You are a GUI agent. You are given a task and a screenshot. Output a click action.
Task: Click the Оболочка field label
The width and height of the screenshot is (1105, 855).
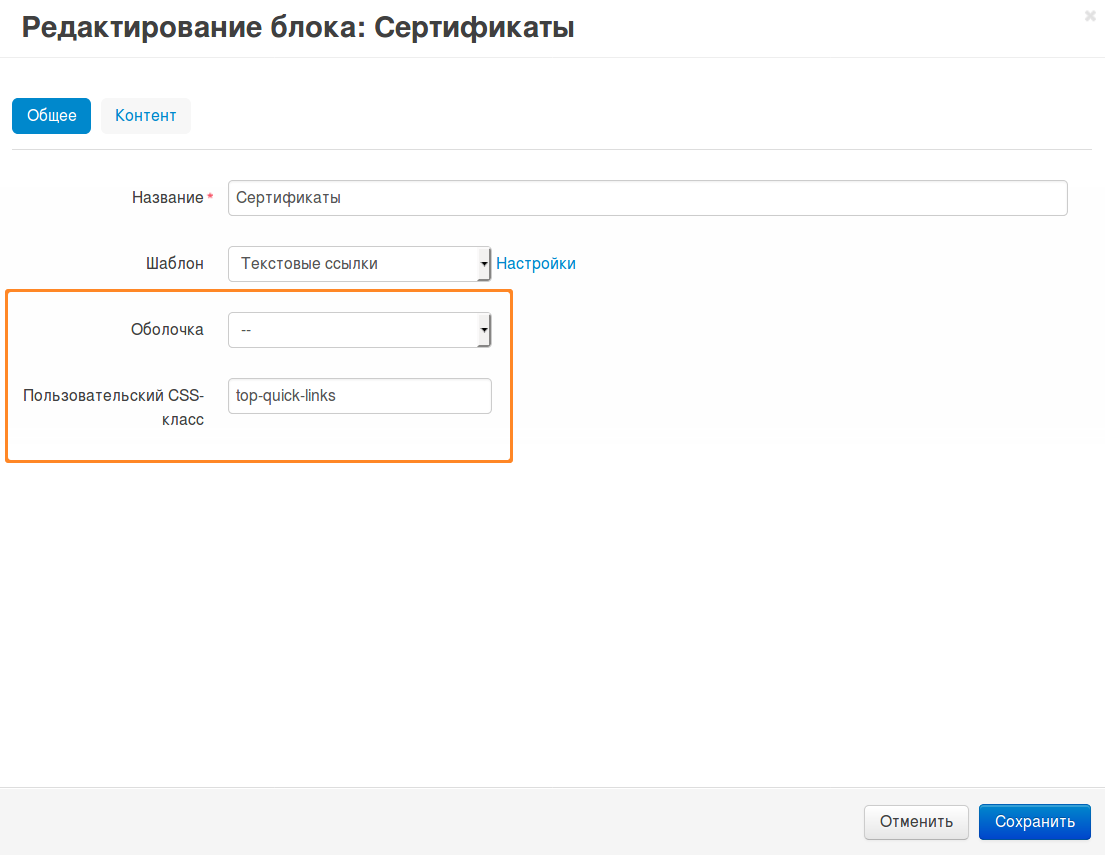167,330
